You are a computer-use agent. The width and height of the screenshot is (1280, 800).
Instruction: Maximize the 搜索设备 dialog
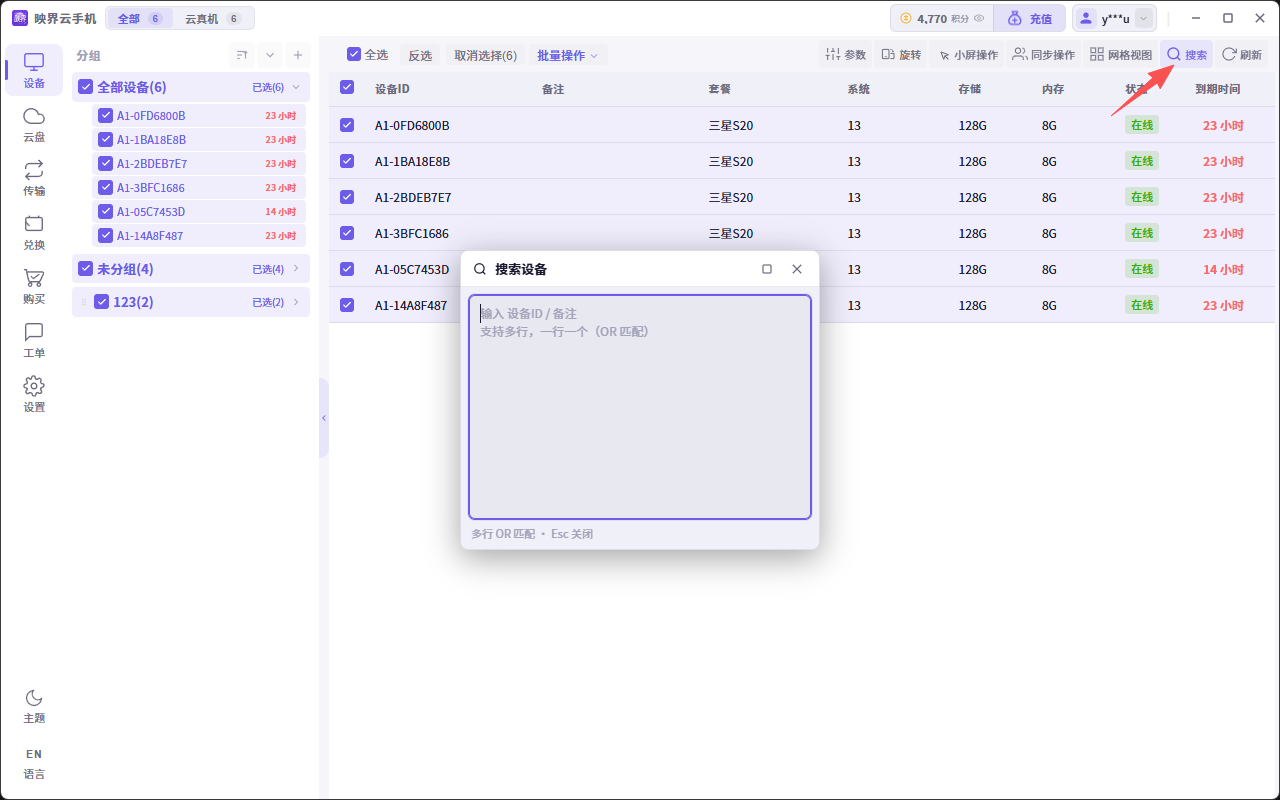tap(767, 269)
